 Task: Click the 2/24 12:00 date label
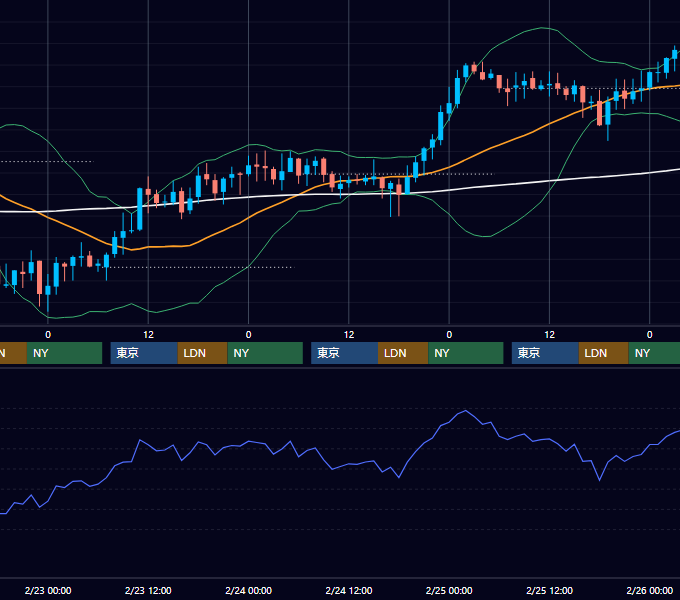(x=349, y=590)
